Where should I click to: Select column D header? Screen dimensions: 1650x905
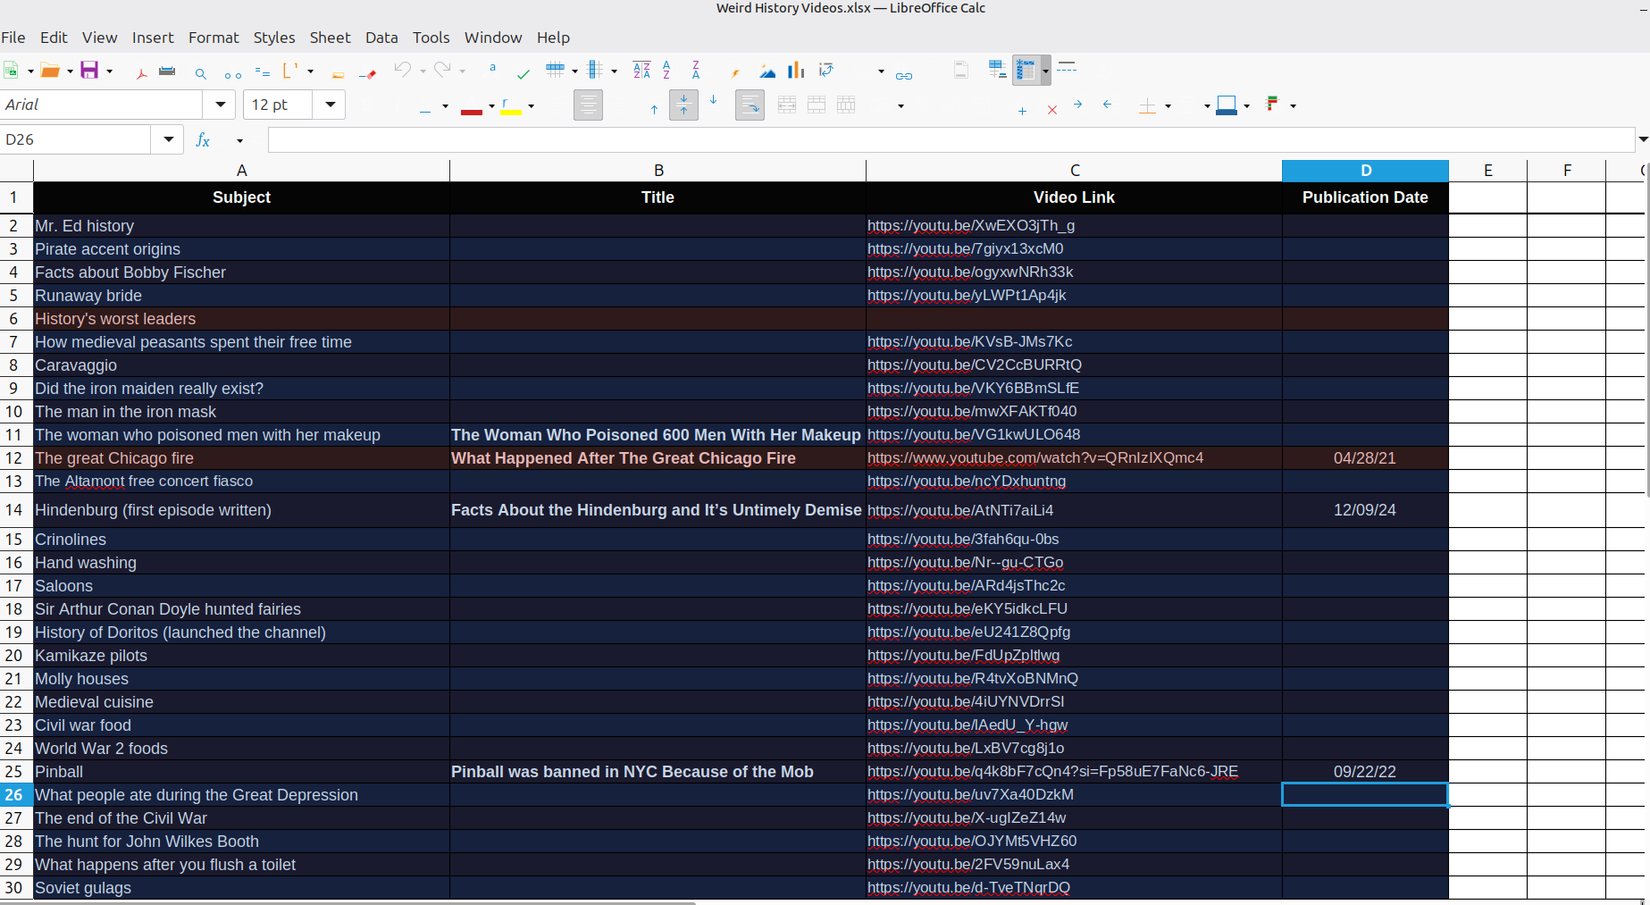point(1365,171)
